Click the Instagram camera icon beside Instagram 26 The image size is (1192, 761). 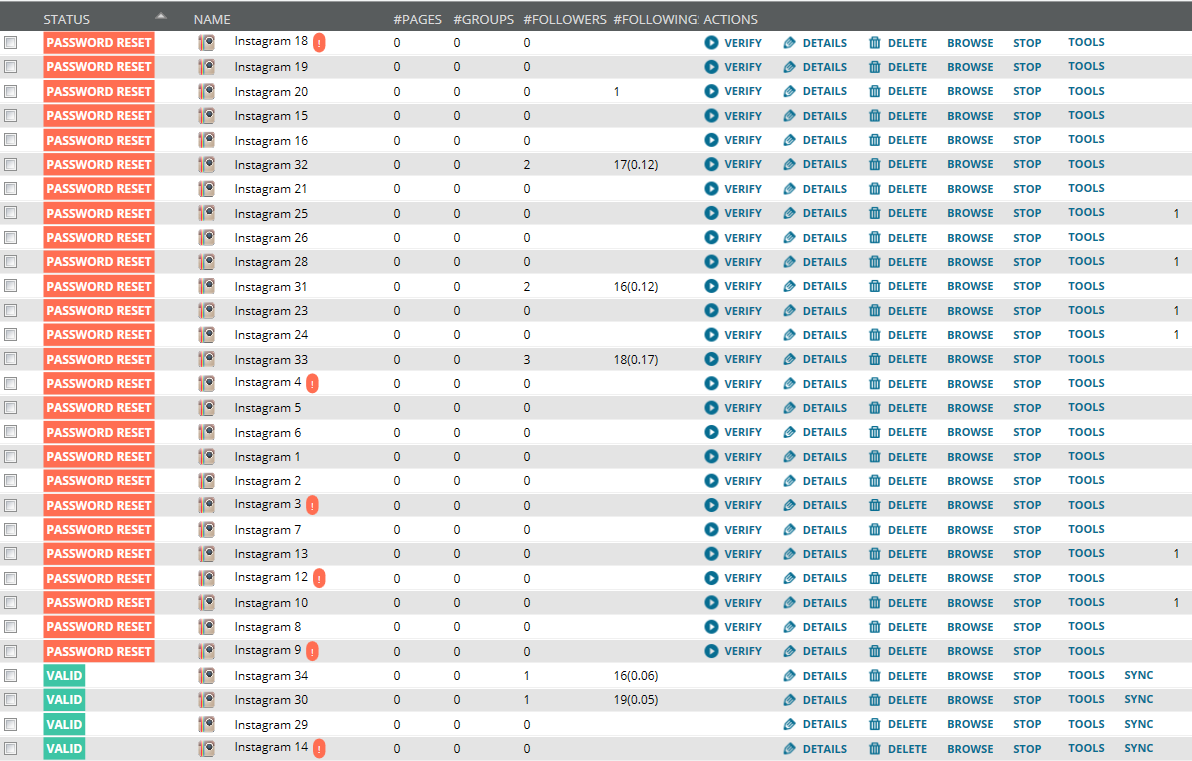click(x=206, y=237)
